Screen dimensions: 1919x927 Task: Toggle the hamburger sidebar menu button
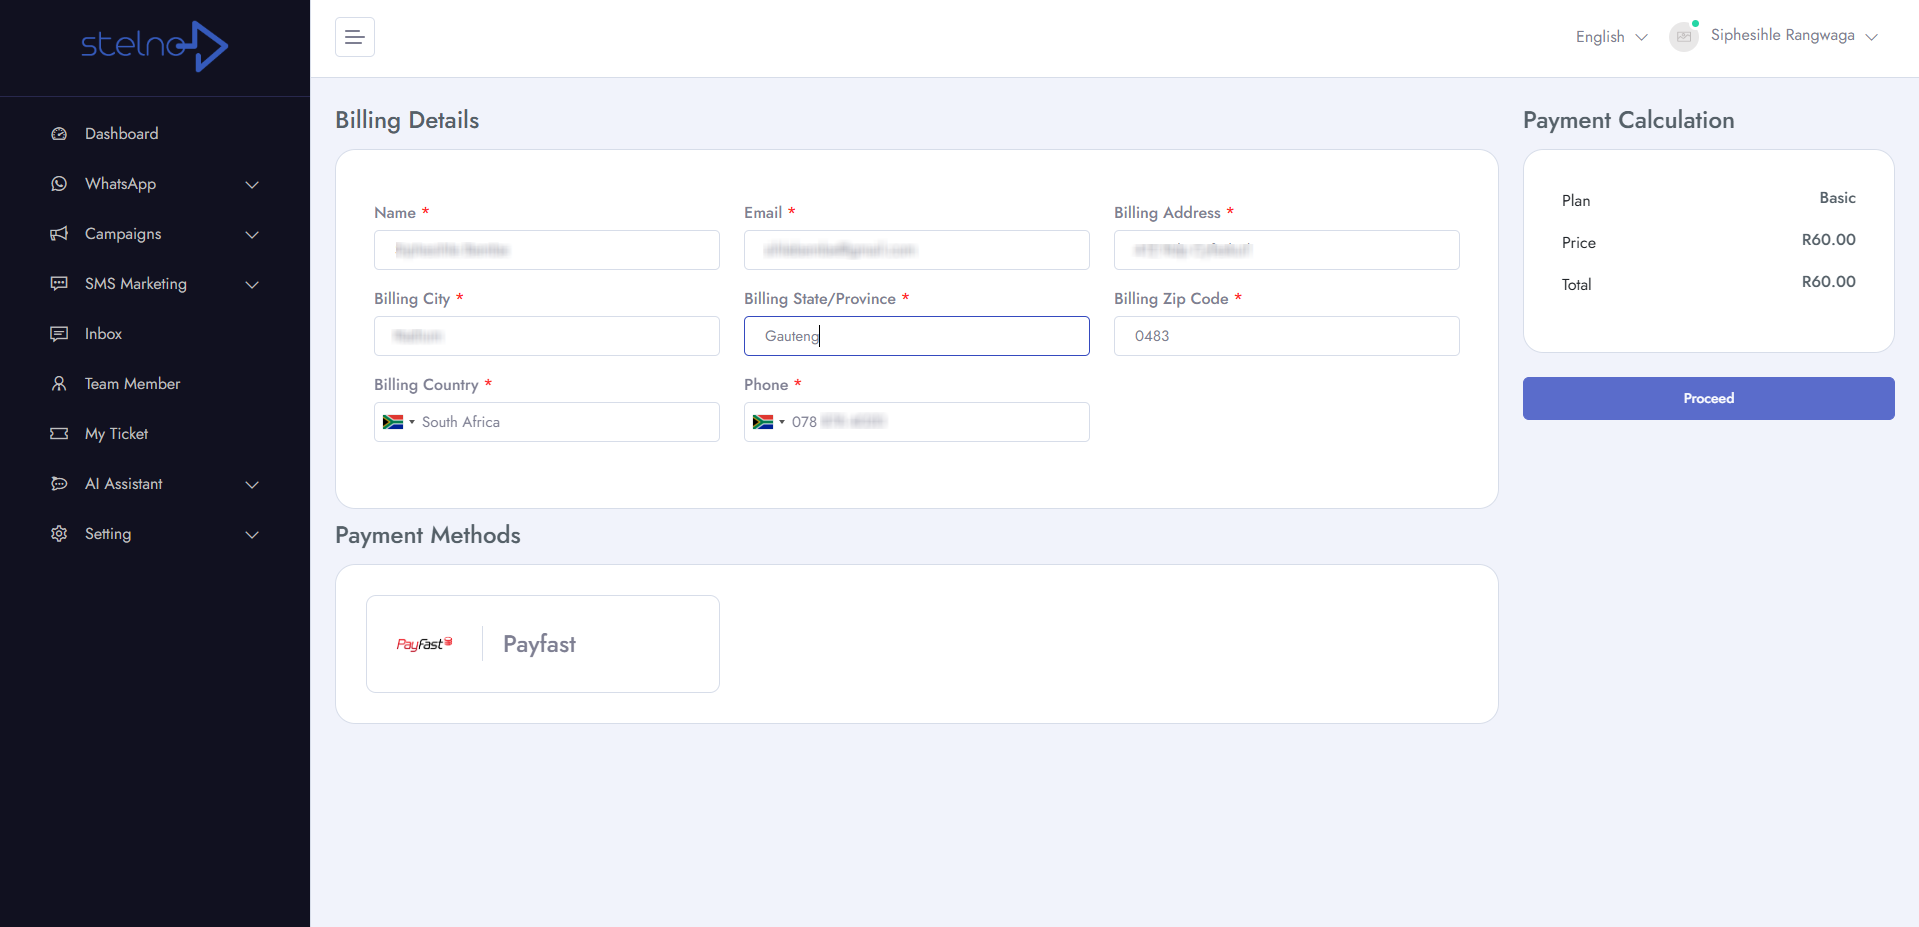tap(354, 37)
